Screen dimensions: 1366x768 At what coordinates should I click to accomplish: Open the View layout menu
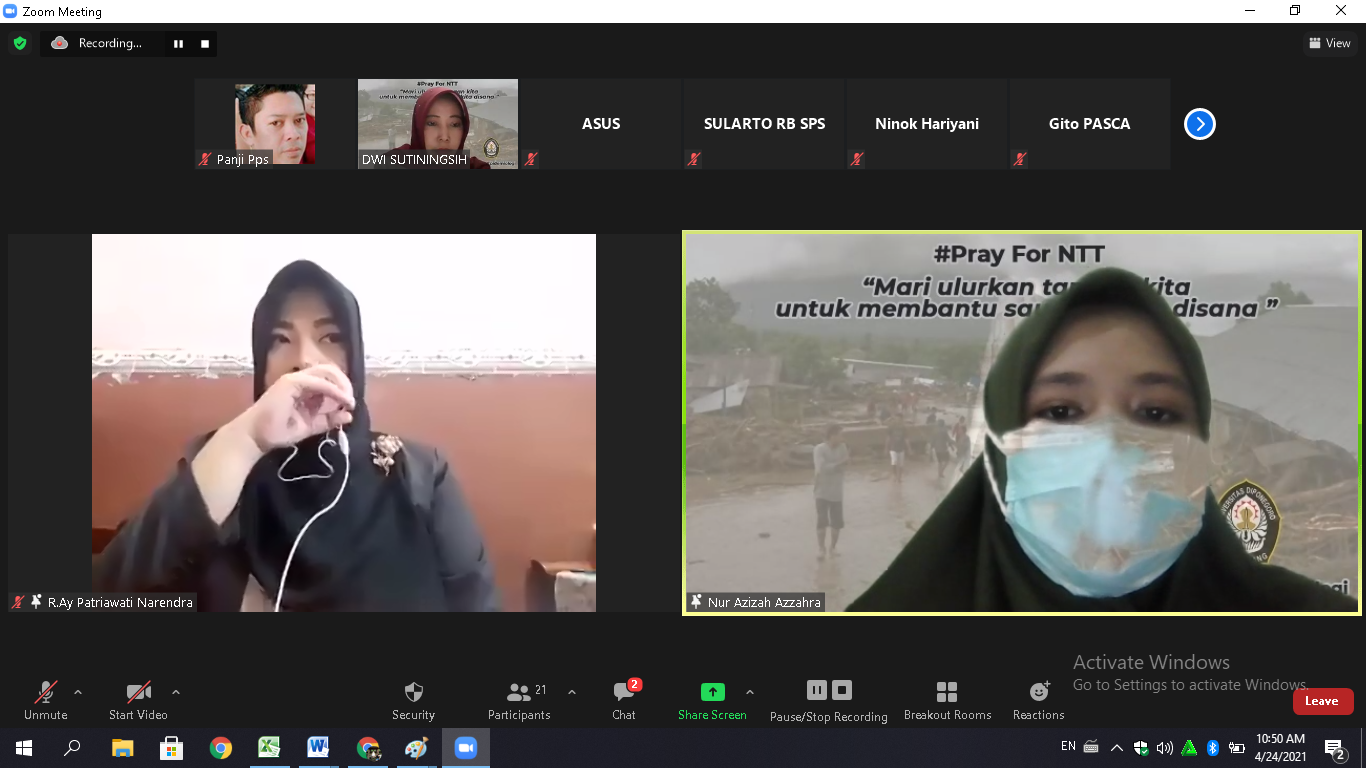(1329, 43)
